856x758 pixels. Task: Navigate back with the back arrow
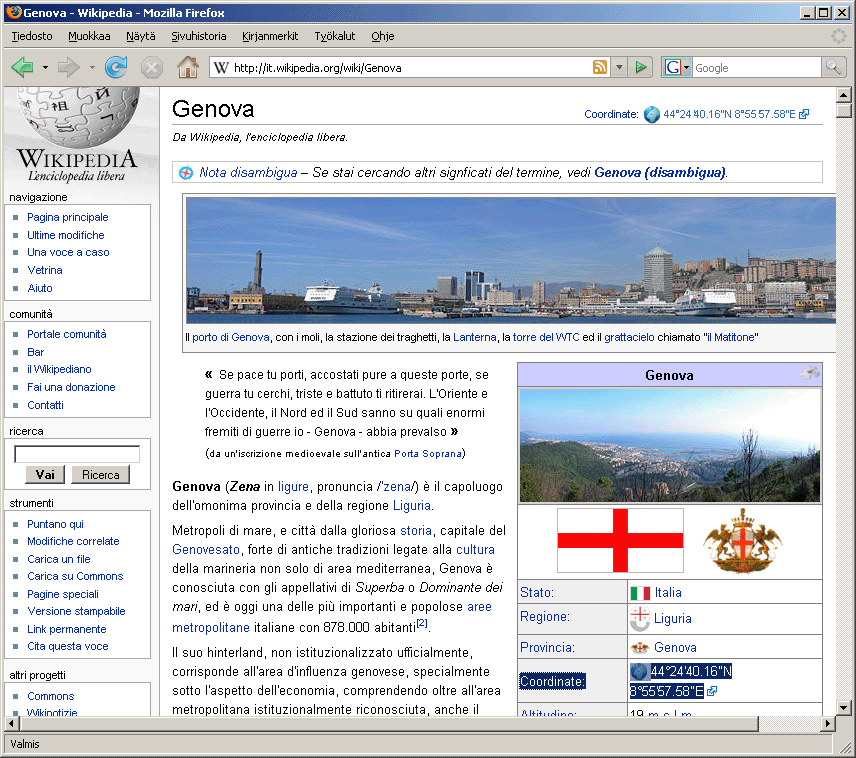(21, 67)
